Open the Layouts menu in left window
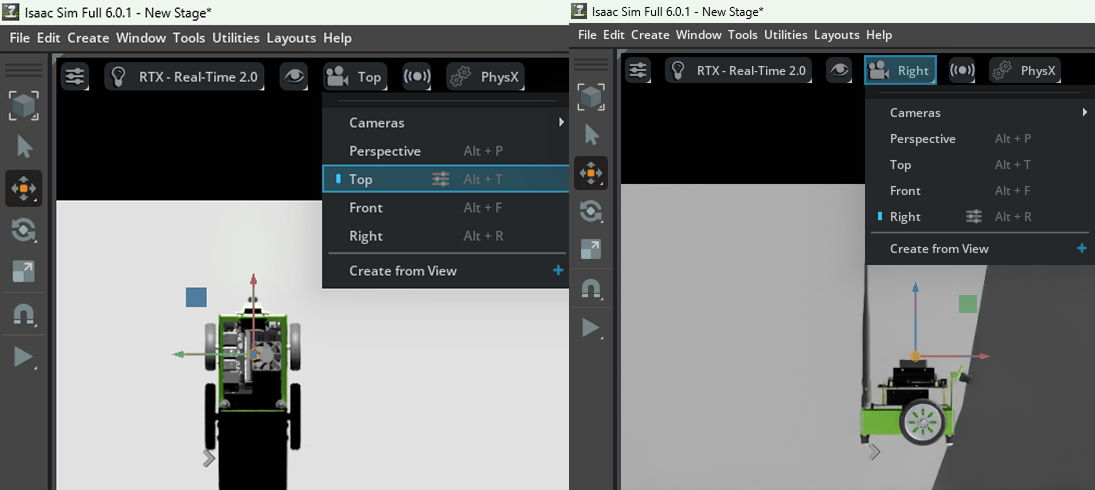 291,38
